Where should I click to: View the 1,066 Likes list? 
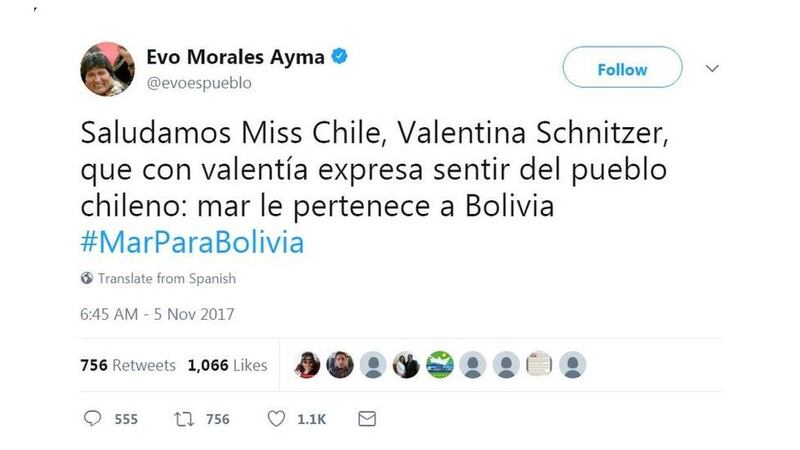pos(228,365)
